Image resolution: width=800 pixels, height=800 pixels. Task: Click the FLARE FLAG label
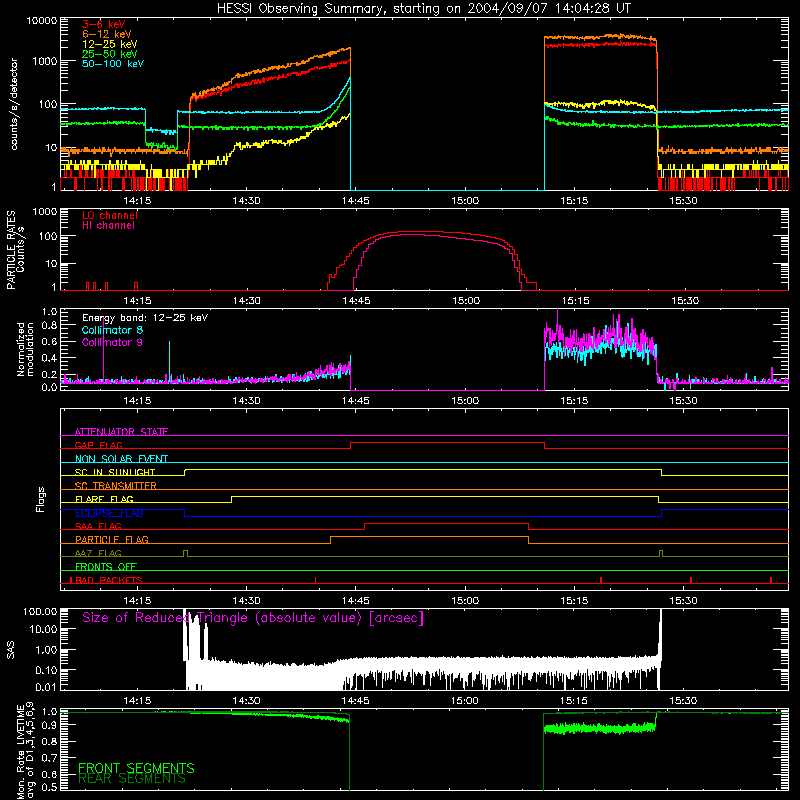pos(104,499)
